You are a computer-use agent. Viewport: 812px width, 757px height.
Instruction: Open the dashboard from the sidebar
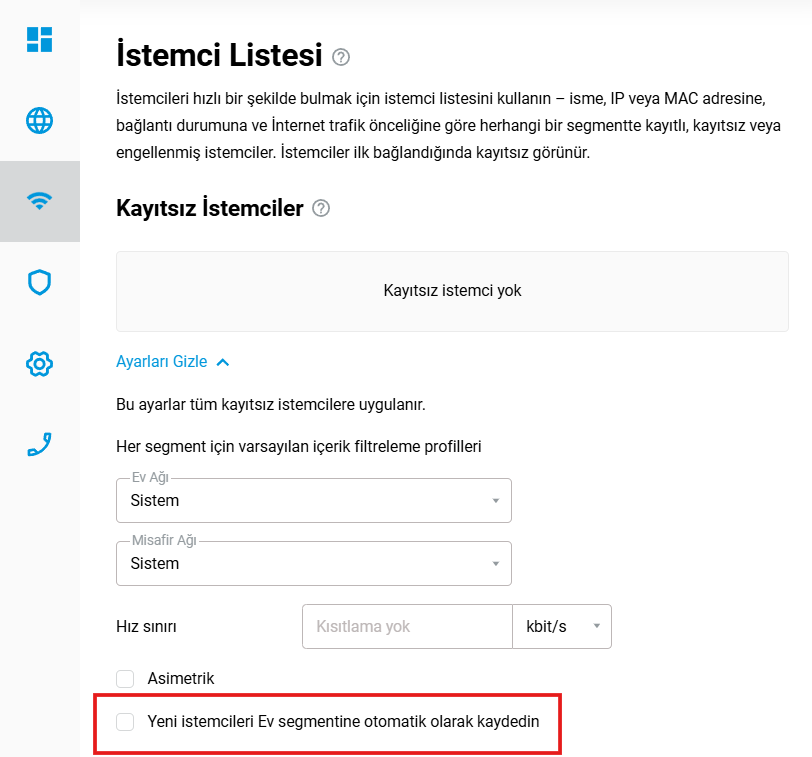(40, 40)
